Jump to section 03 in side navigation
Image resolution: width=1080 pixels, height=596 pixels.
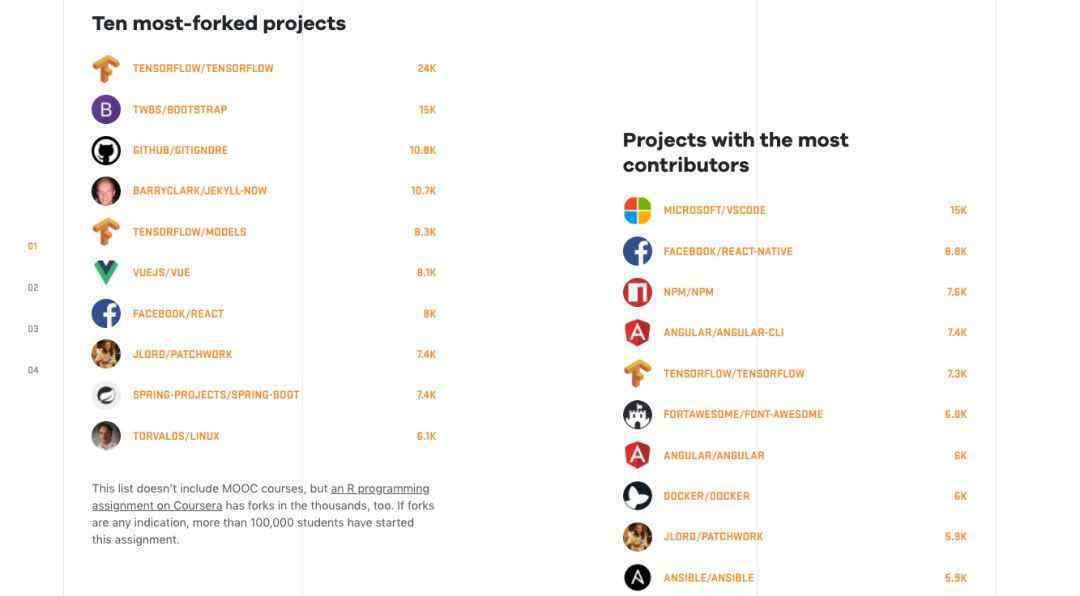coord(32,329)
